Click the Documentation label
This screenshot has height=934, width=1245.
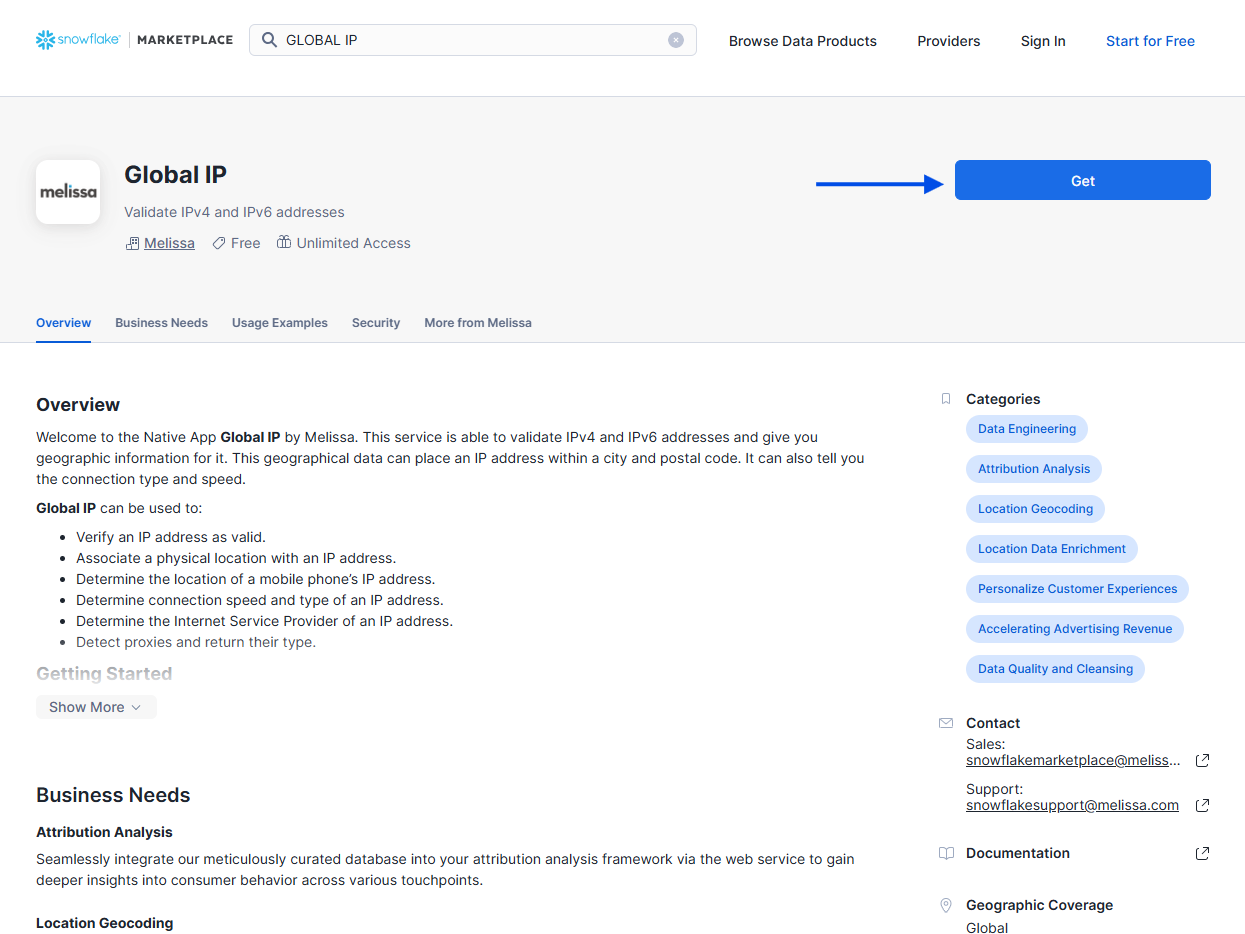tap(1018, 853)
